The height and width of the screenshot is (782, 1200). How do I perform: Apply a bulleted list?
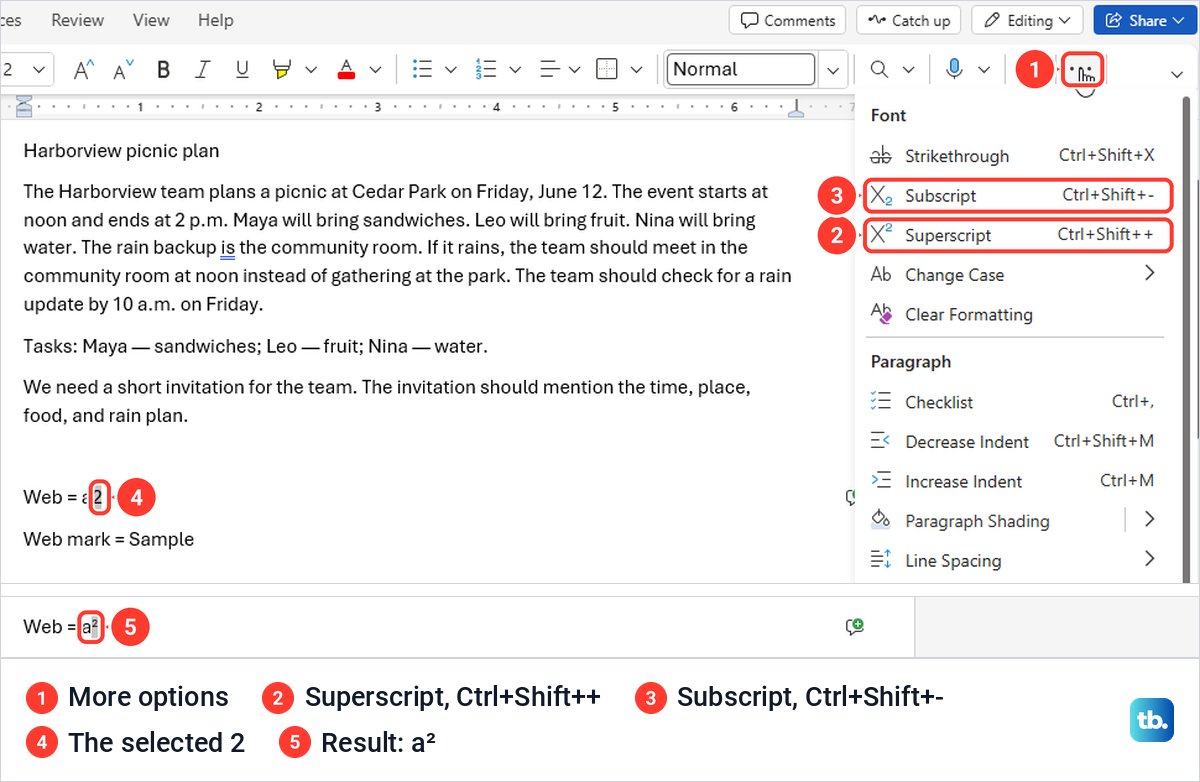pyautogui.click(x=422, y=69)
